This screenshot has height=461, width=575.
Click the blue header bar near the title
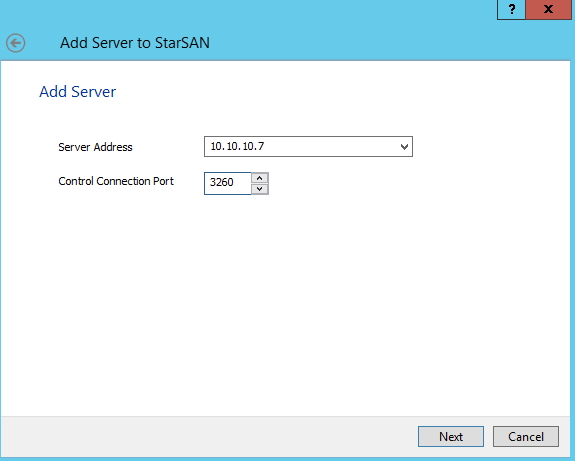[330, 43]
